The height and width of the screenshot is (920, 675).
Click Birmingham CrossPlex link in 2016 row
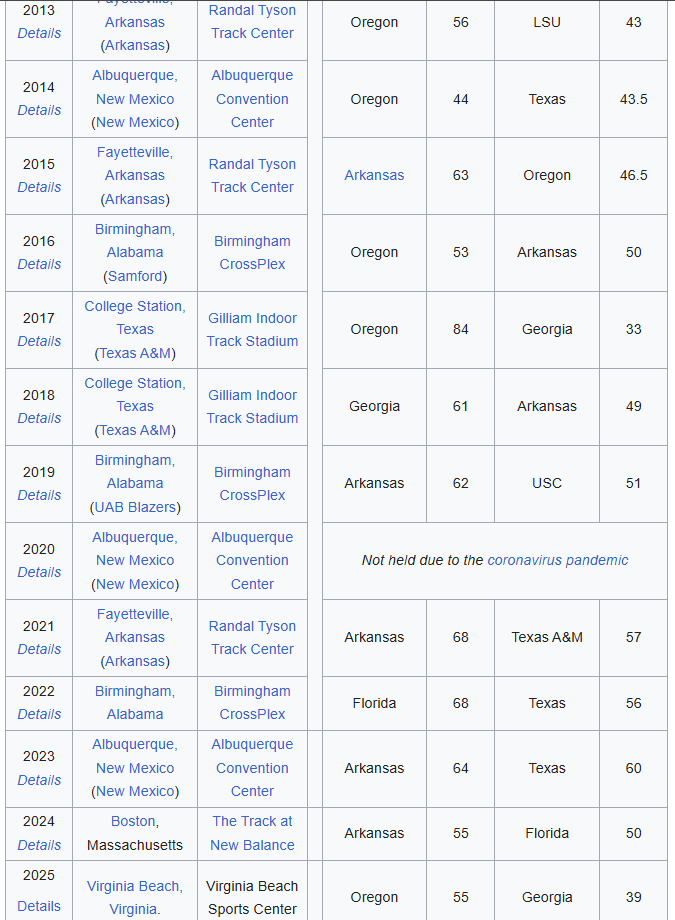tap(252, 252)
